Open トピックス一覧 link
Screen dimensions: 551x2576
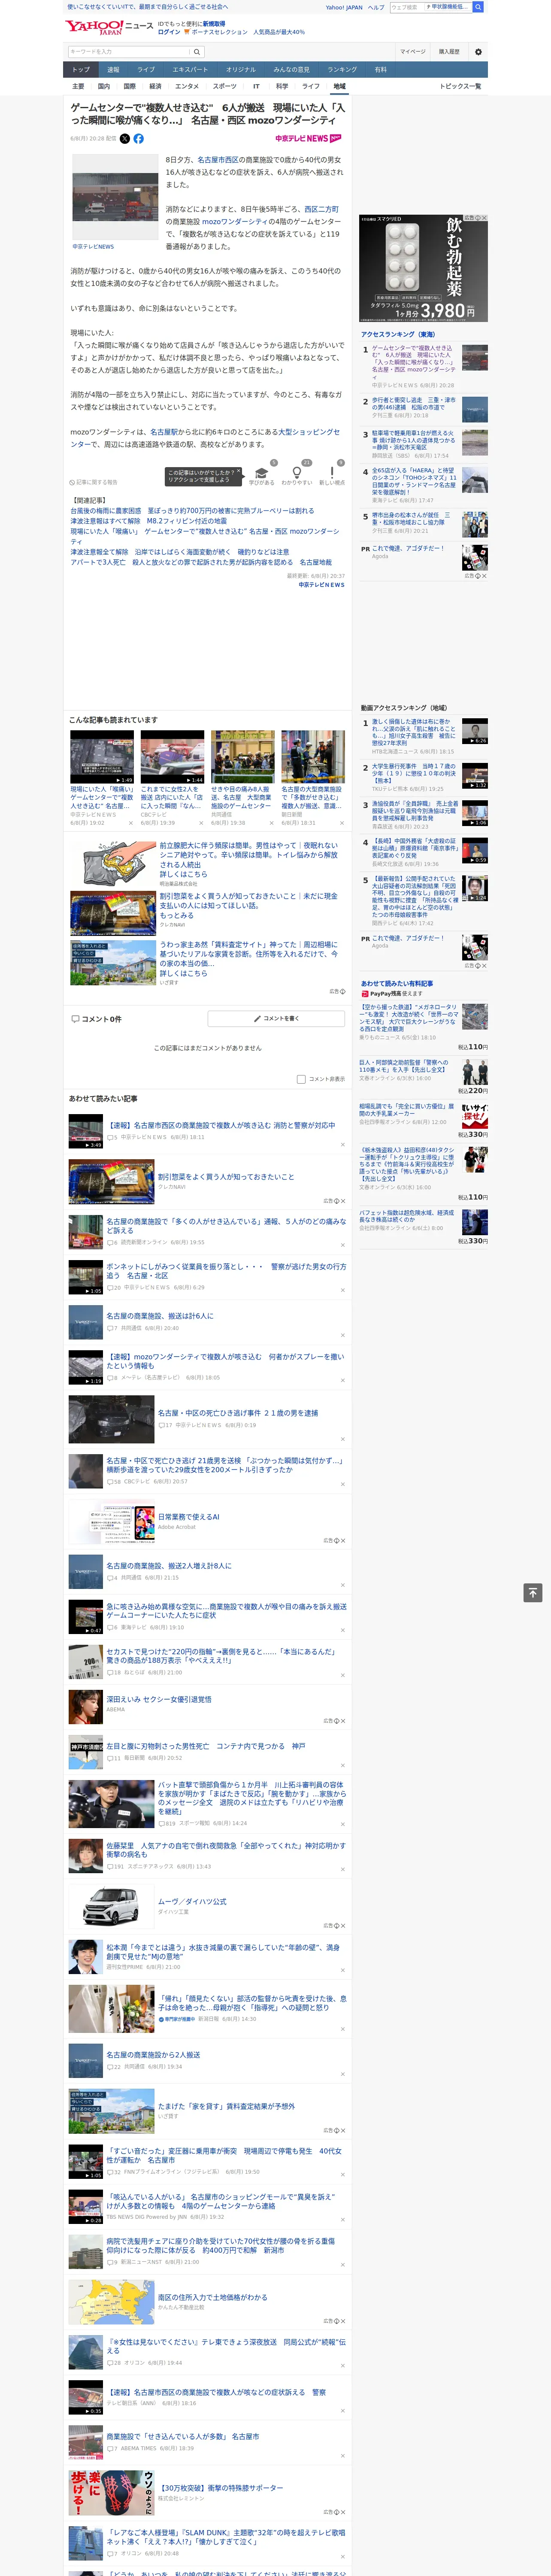click(x=460, y=86)
